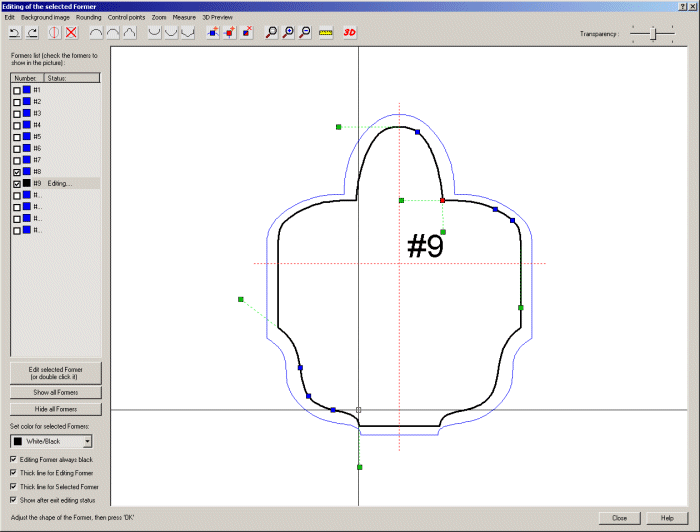Toggle 'Editing Former always black' checkbox
The width and height of the screenshot is (700, 532).
[x=13, y=460]
